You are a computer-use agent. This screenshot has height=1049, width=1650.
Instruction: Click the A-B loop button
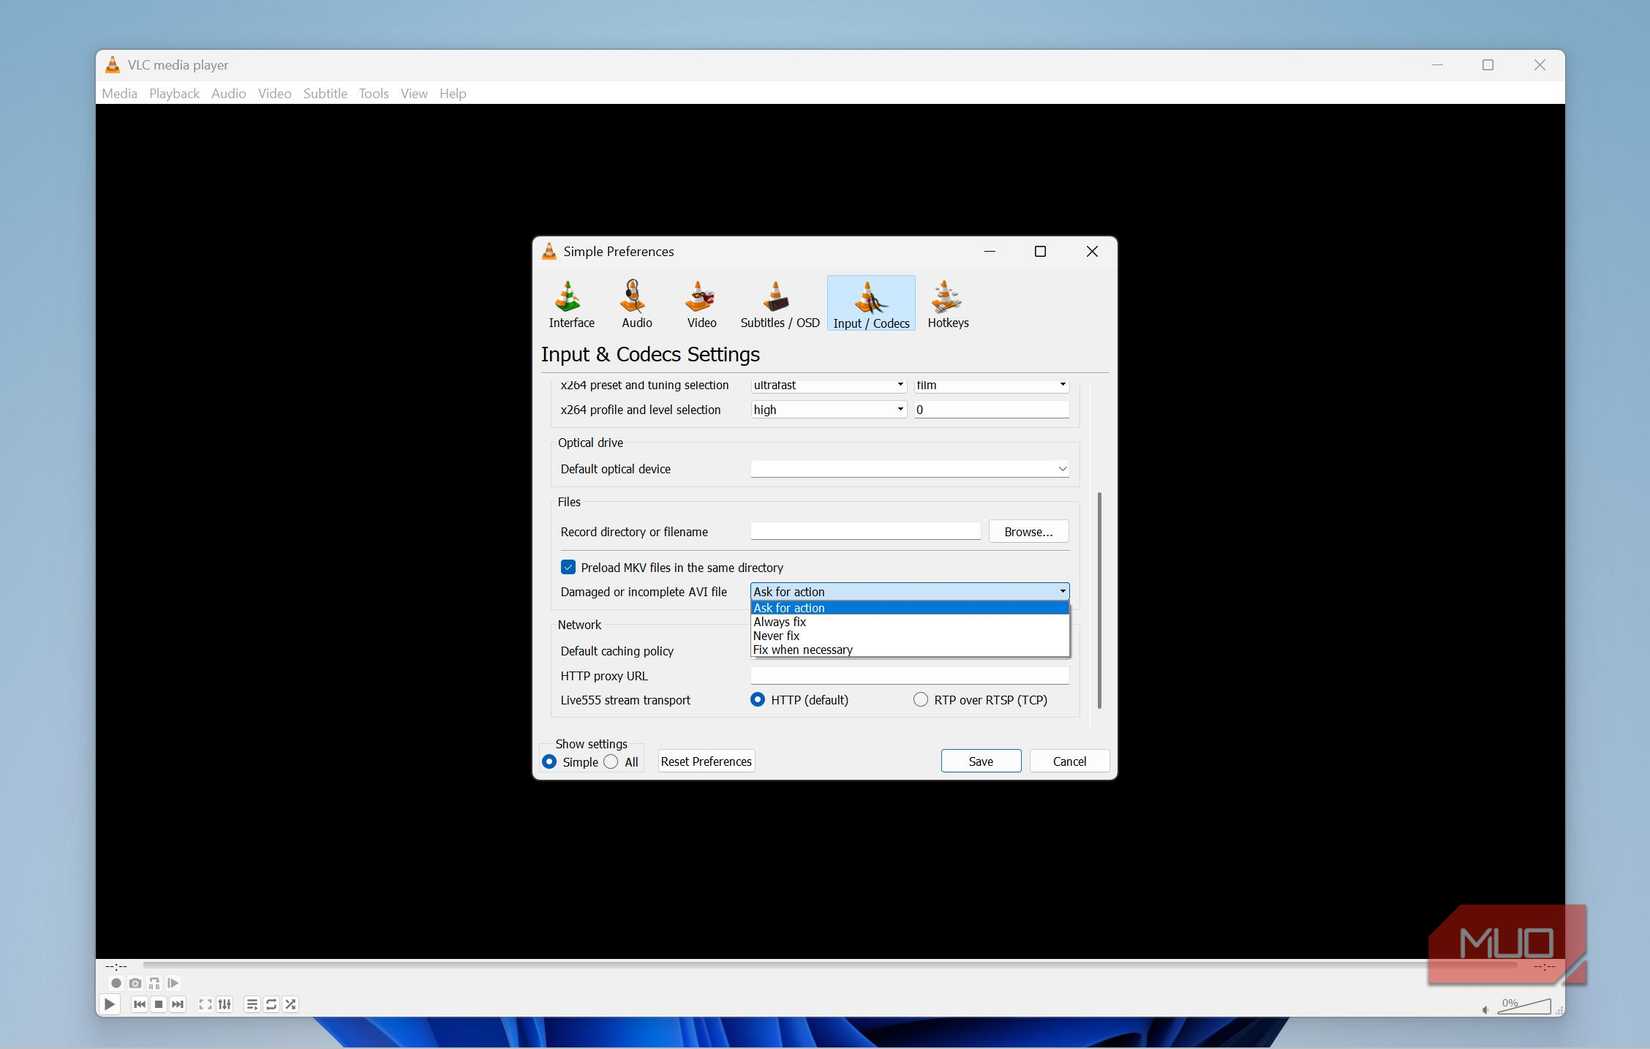[154, 983]
